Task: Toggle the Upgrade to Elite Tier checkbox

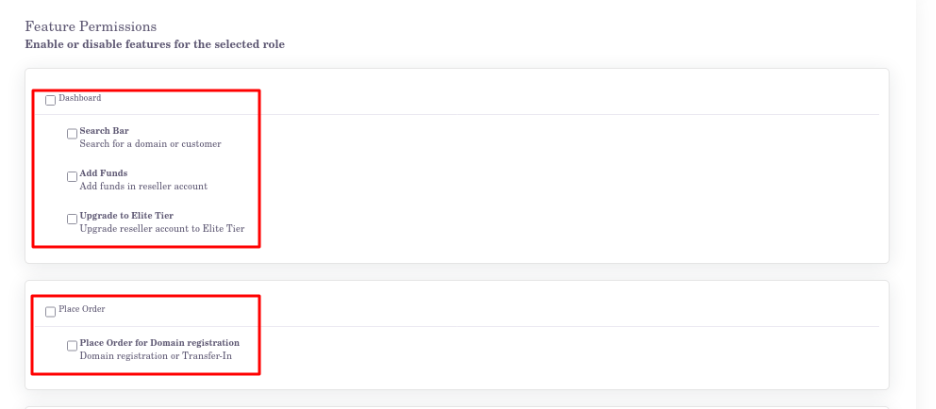Action: 72,219
